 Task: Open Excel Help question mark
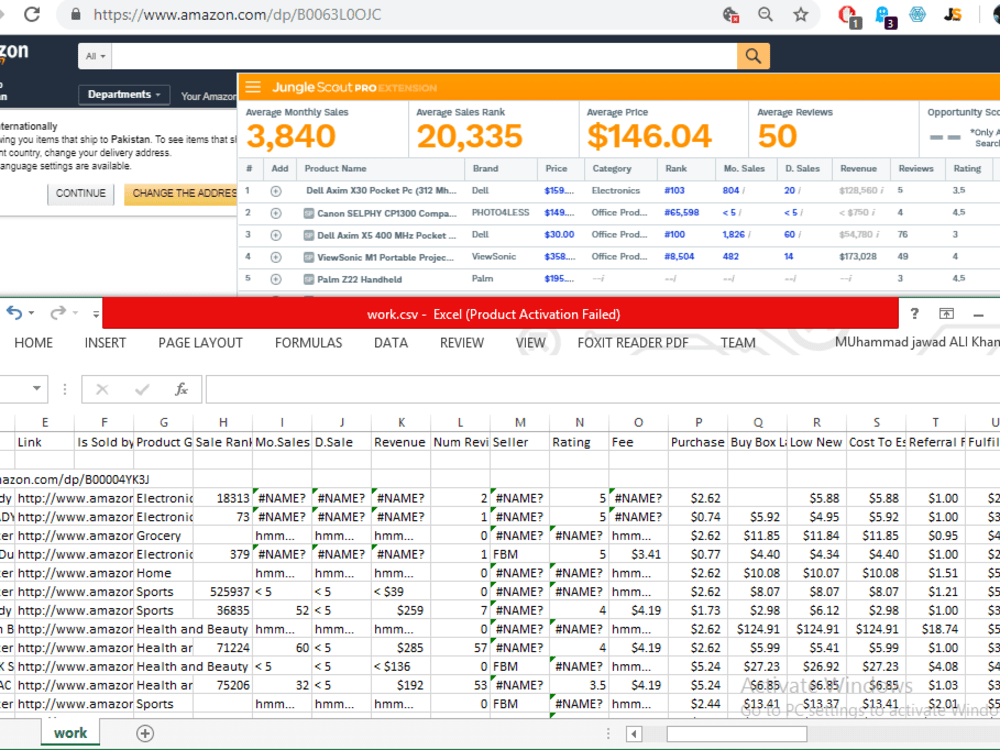click(915, 313)
